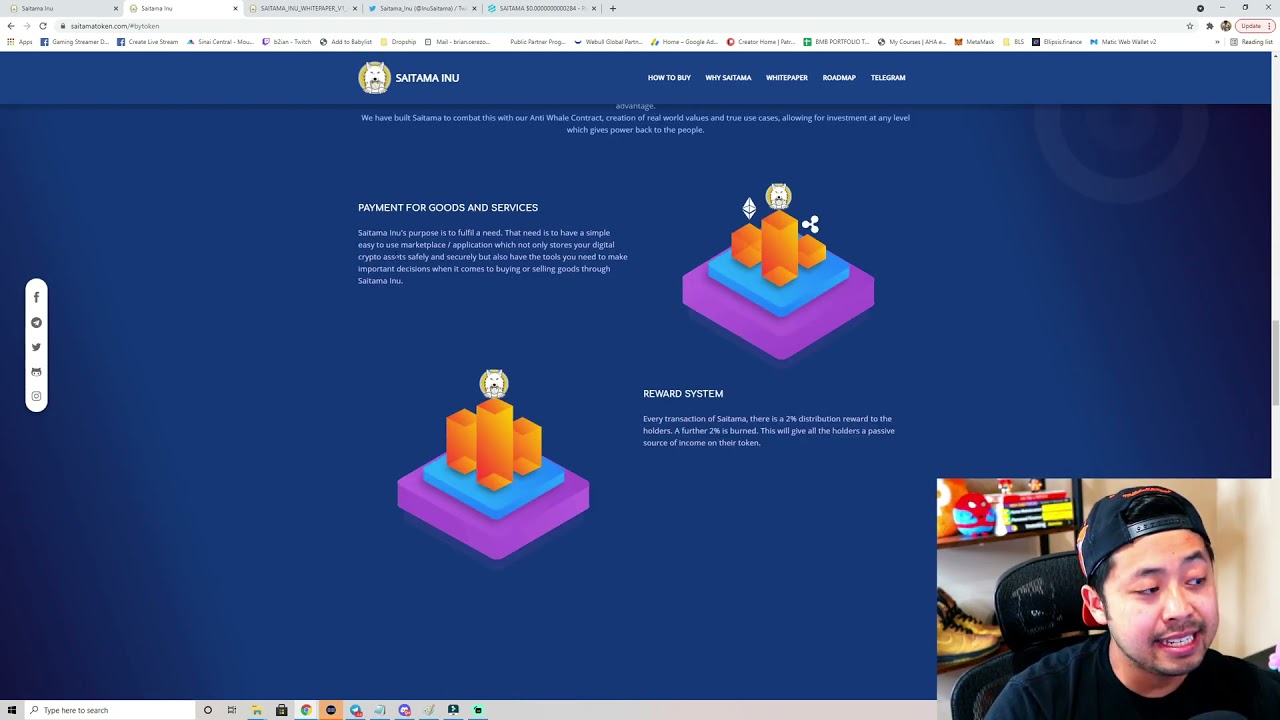This screenshot has width=1280, height=720.
Task: Open Task View in taskbar
Action: 232,710
